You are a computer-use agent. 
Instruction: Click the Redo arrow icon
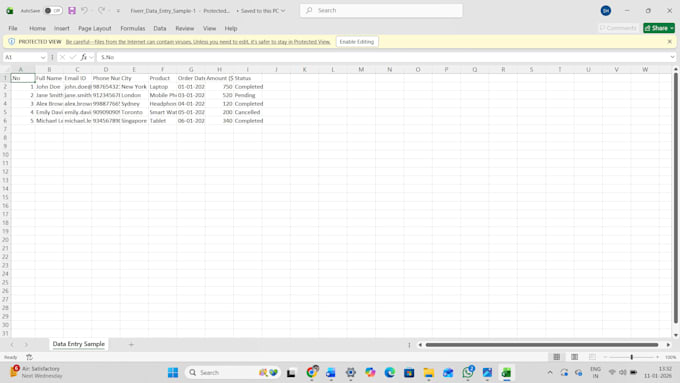click(101, 10)
